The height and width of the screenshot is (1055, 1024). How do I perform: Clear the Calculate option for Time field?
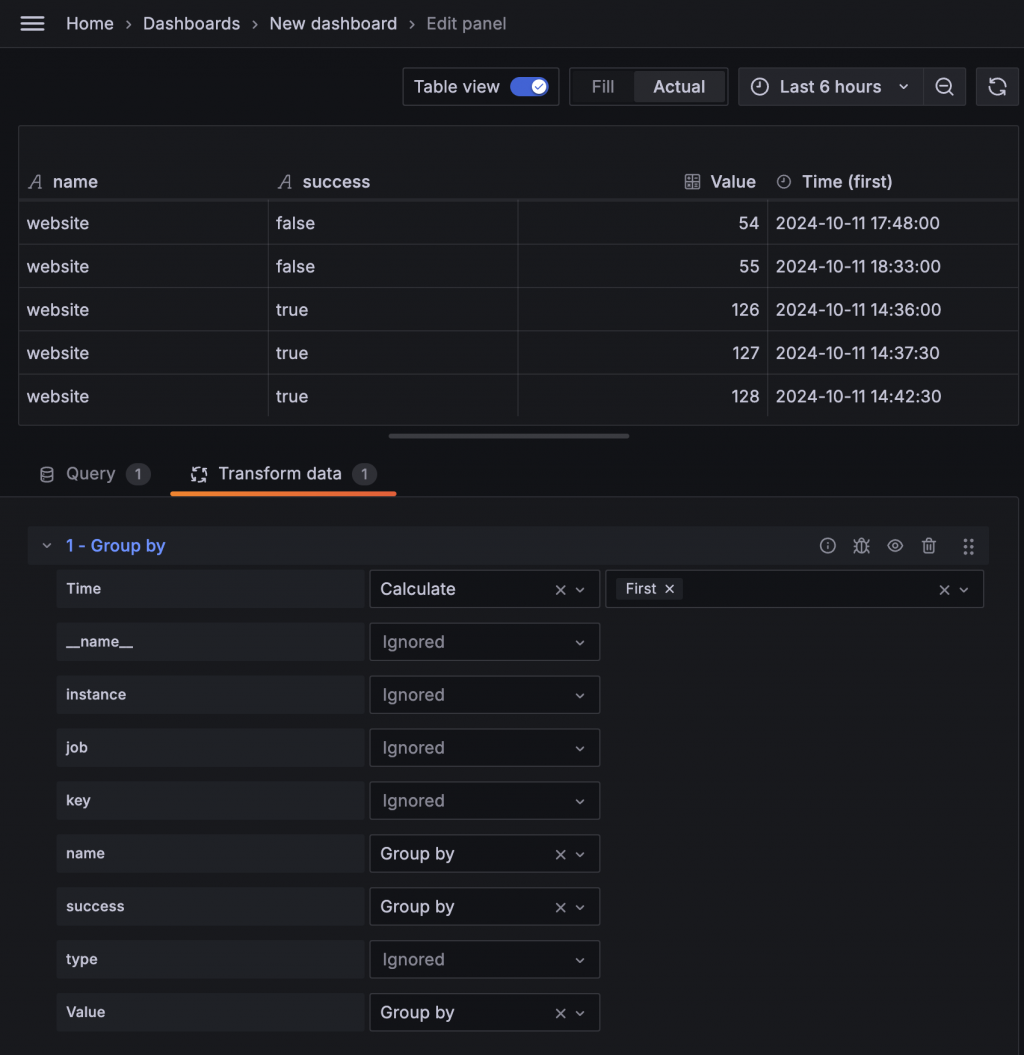coord(560,589)
